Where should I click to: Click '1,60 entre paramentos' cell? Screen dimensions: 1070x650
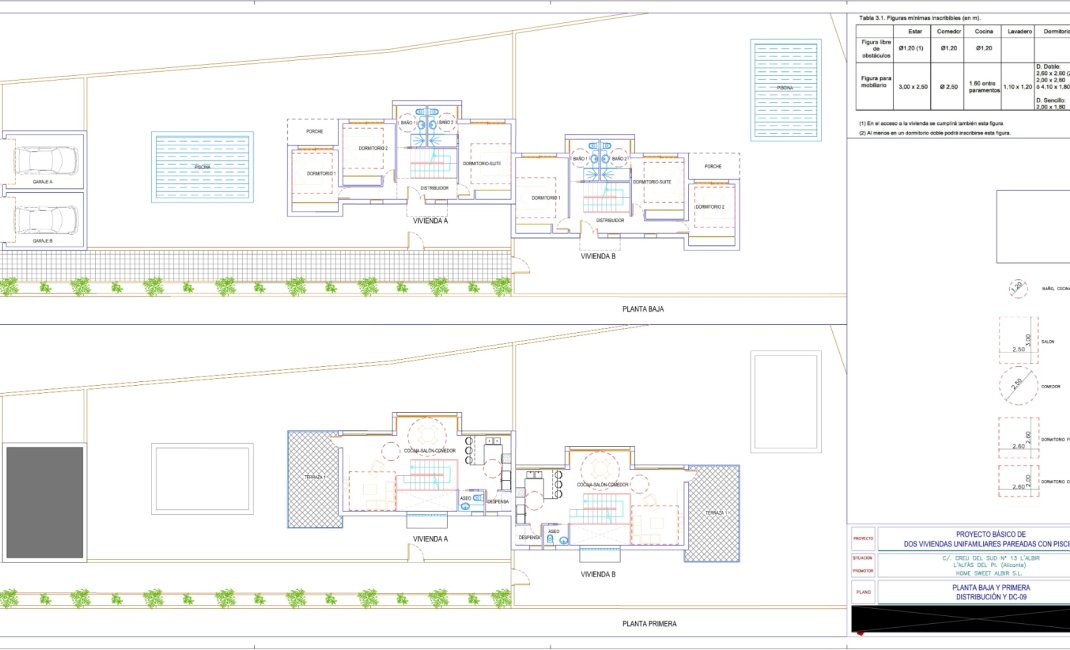click(x=983, y=87)
